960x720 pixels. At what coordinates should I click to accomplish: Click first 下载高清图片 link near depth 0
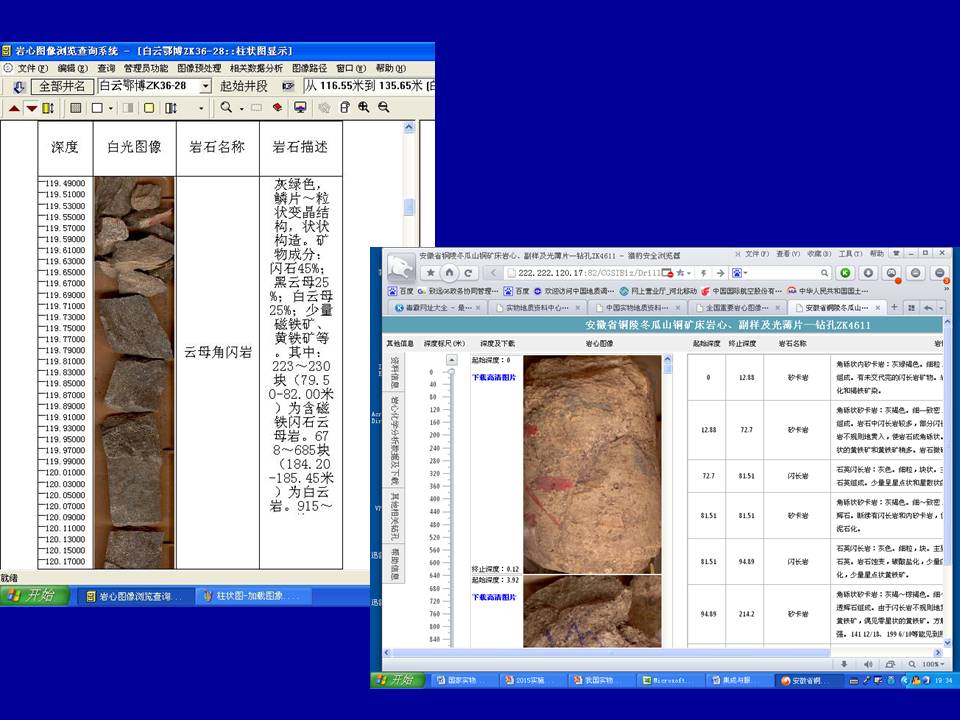point(493,377)
